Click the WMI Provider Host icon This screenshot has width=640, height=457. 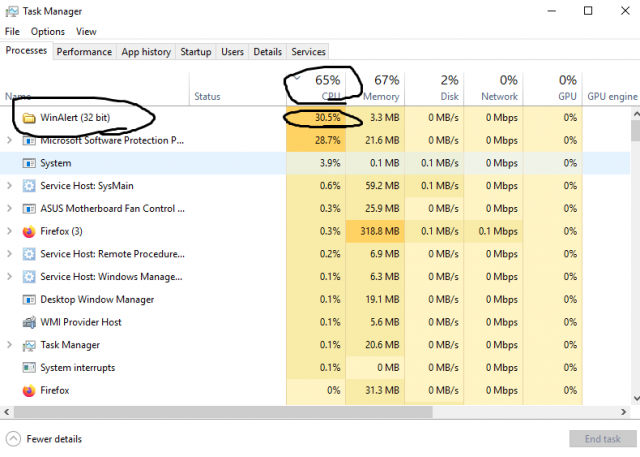pyautogui.click(x=29, y=322)
